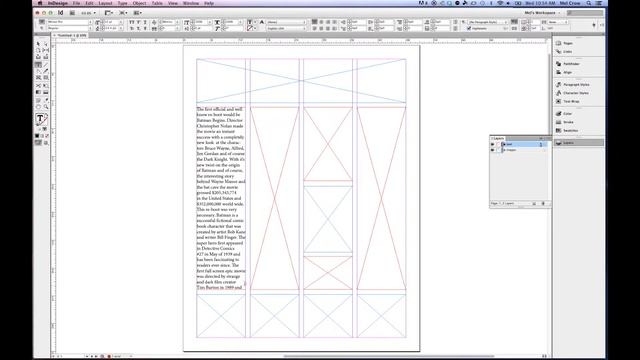Open the File menu
Screen dimensions: 640x360
pos(76,3)
